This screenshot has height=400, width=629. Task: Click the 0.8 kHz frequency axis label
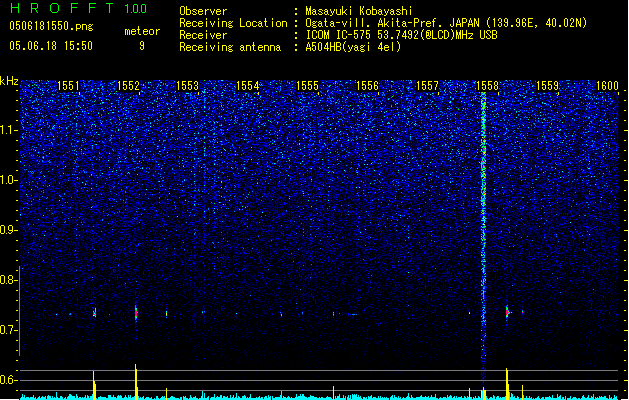(8, 280)
